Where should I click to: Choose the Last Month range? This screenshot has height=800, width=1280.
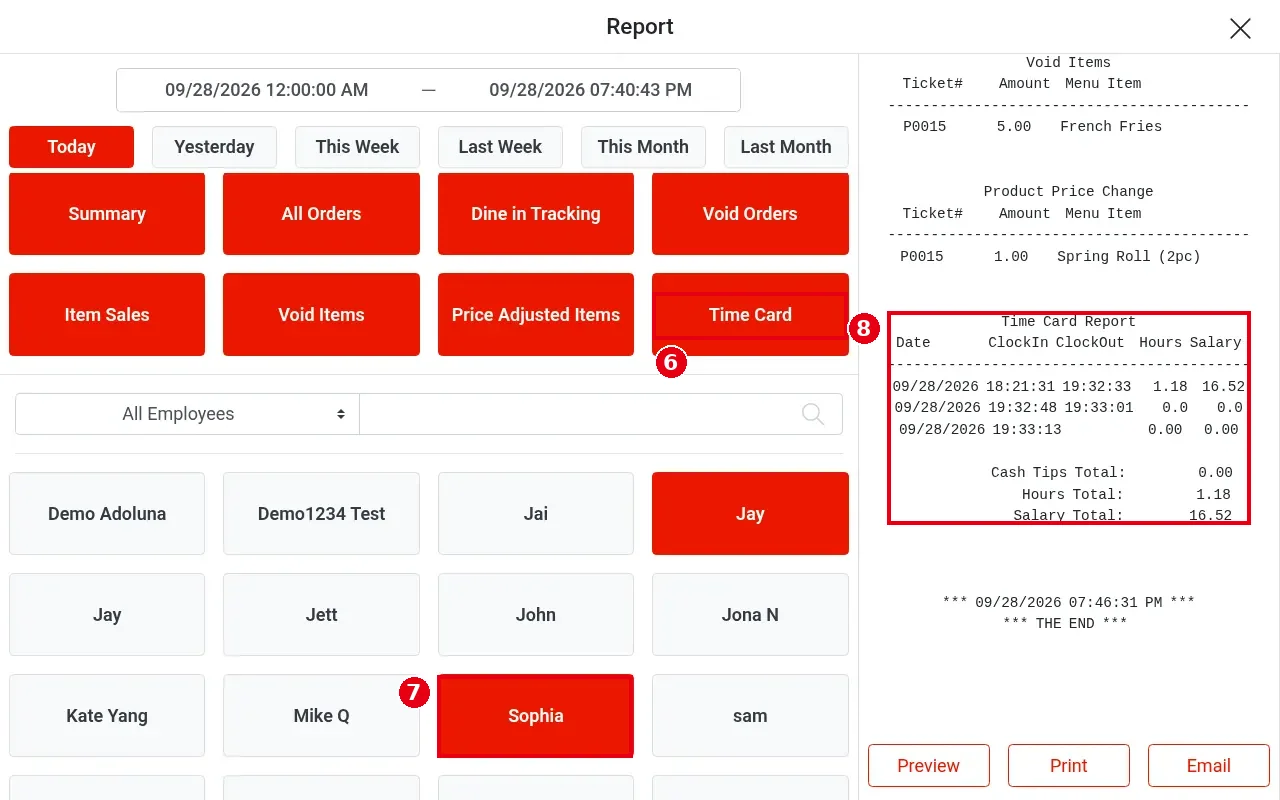click(786, 147)
